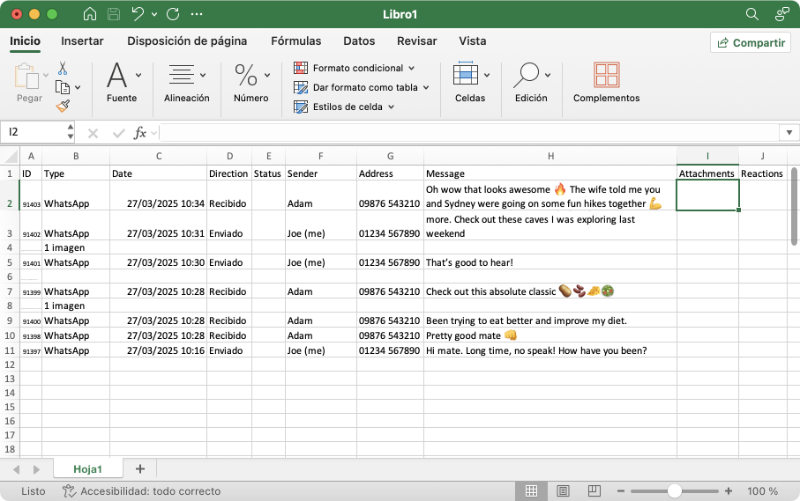
Task: Open the Edición group
Action: (532, 82)
